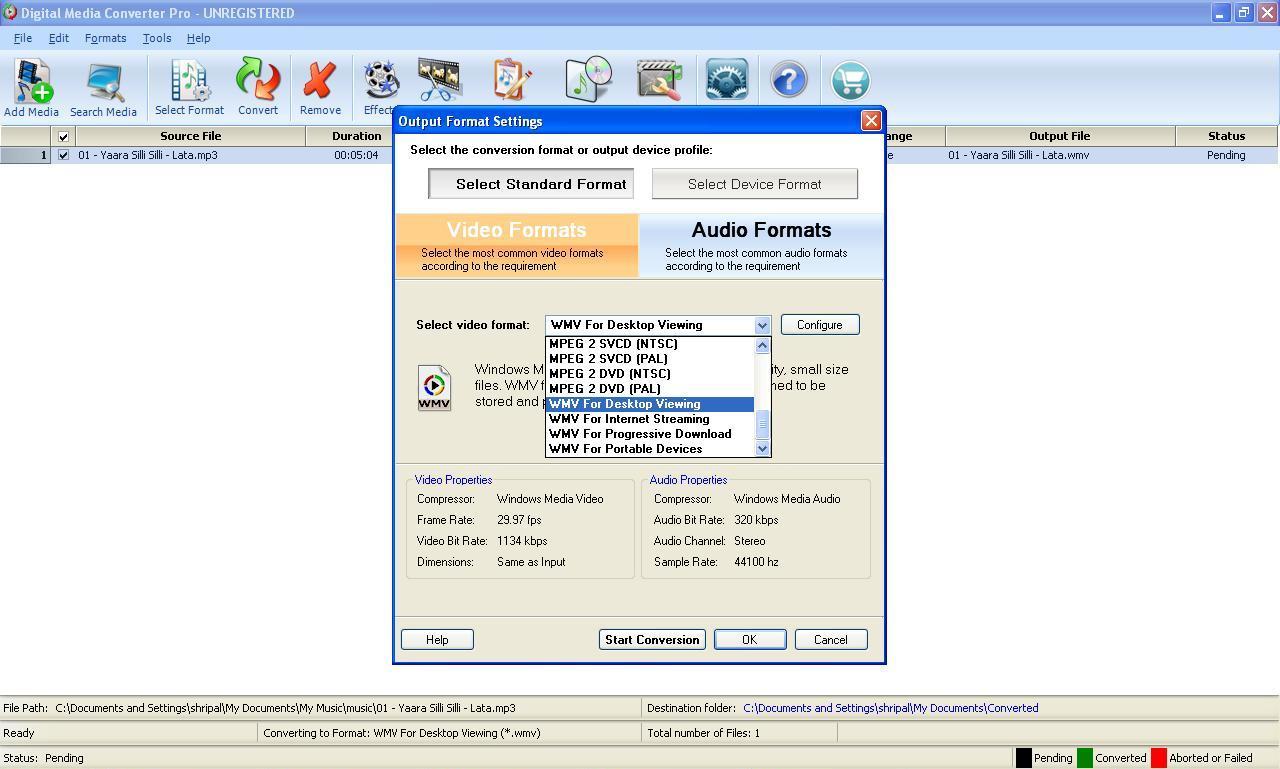
Task: Click output file 01 - Yaara Silli Silli - Lata.wmv
Action: 1019,155
